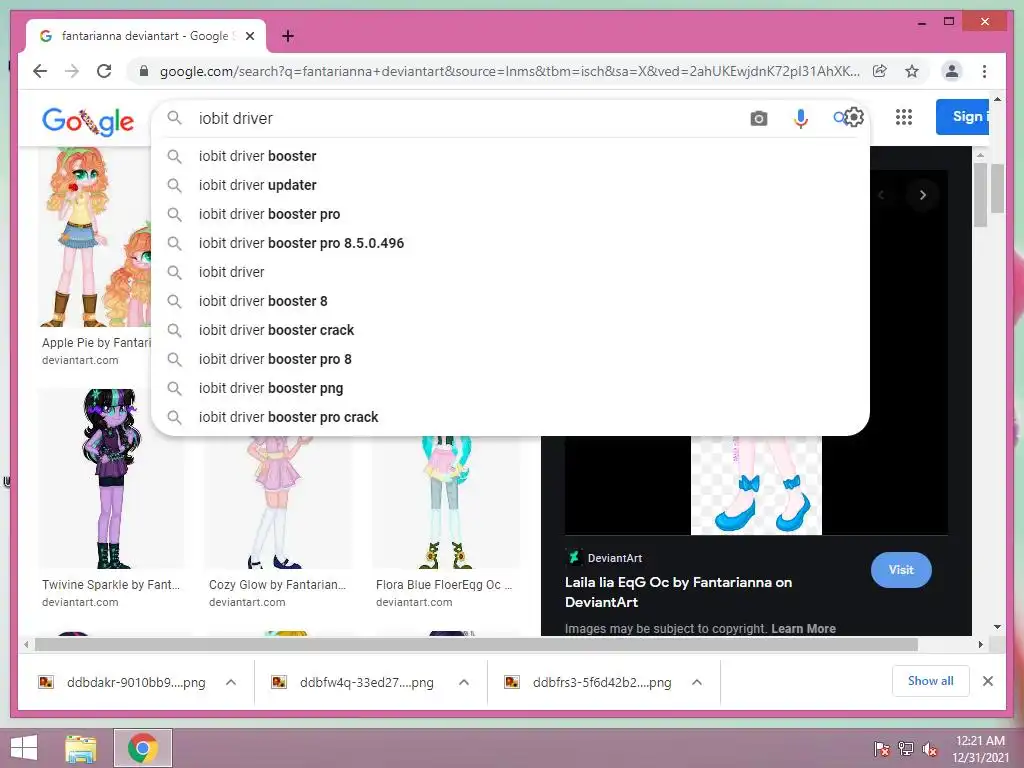Open a new tab with the plus button
The image size is (1024, 768).
[287, 36]
